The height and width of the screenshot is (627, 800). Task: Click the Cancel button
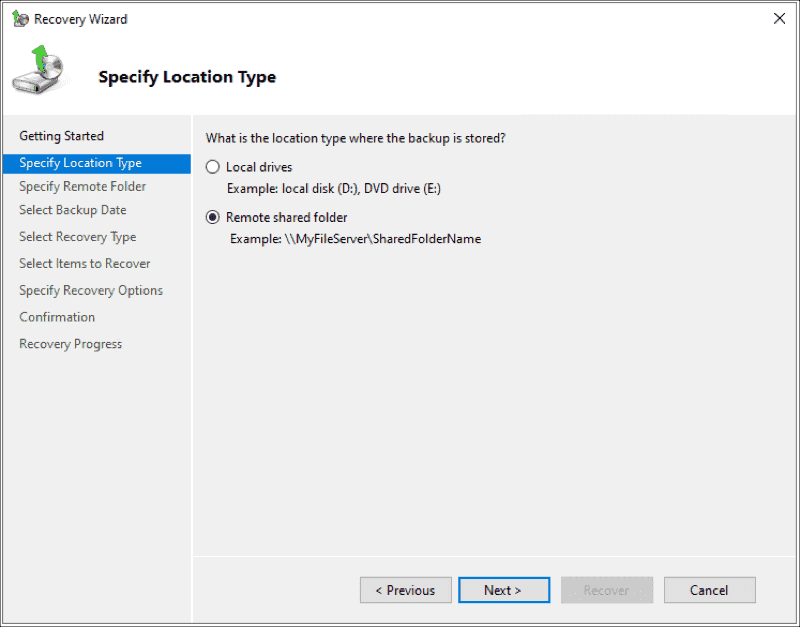[x=709, y=589]
